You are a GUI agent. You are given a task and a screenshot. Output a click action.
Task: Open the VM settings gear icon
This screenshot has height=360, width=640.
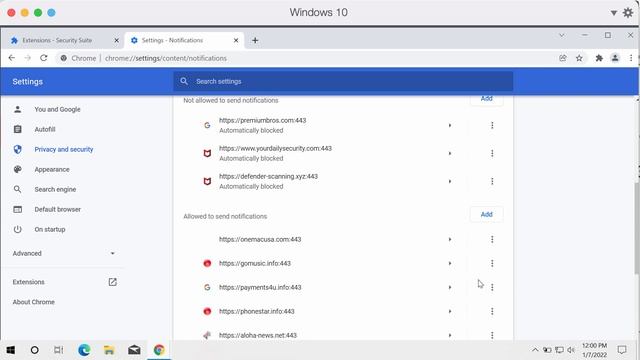coord(628,13)
